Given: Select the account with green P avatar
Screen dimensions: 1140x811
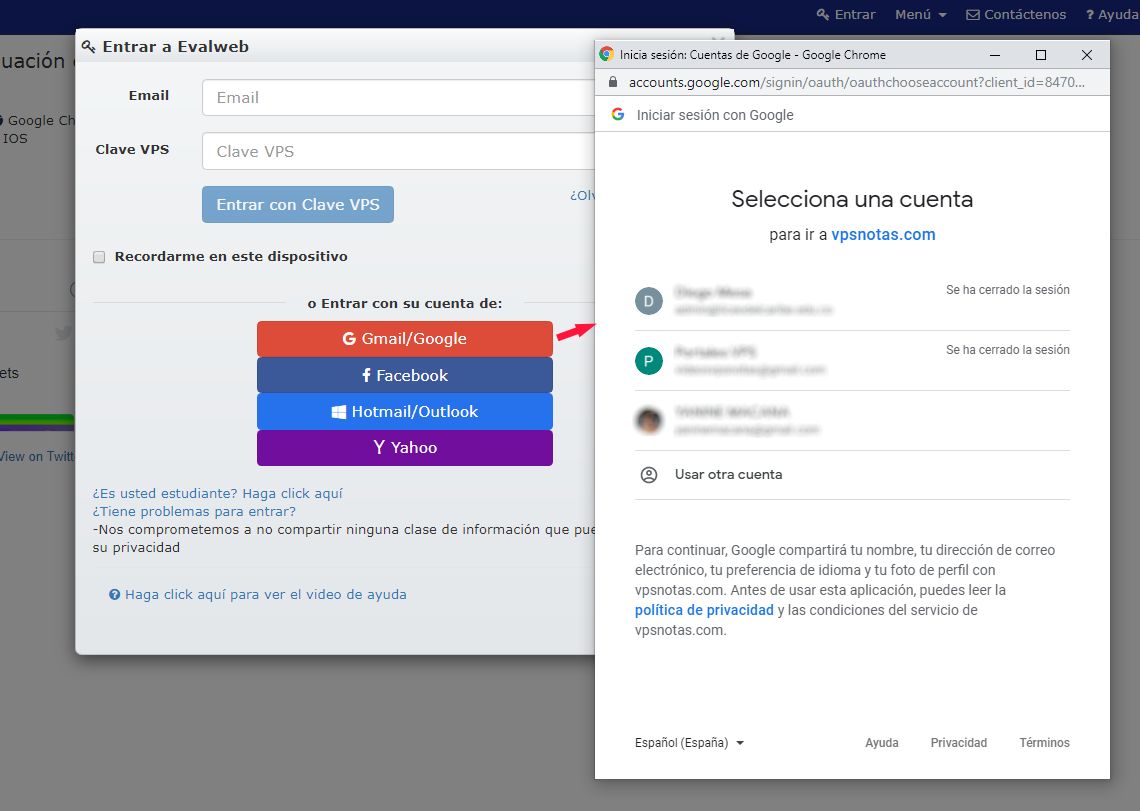Looking at the screenshot, I should coord(852,361).
